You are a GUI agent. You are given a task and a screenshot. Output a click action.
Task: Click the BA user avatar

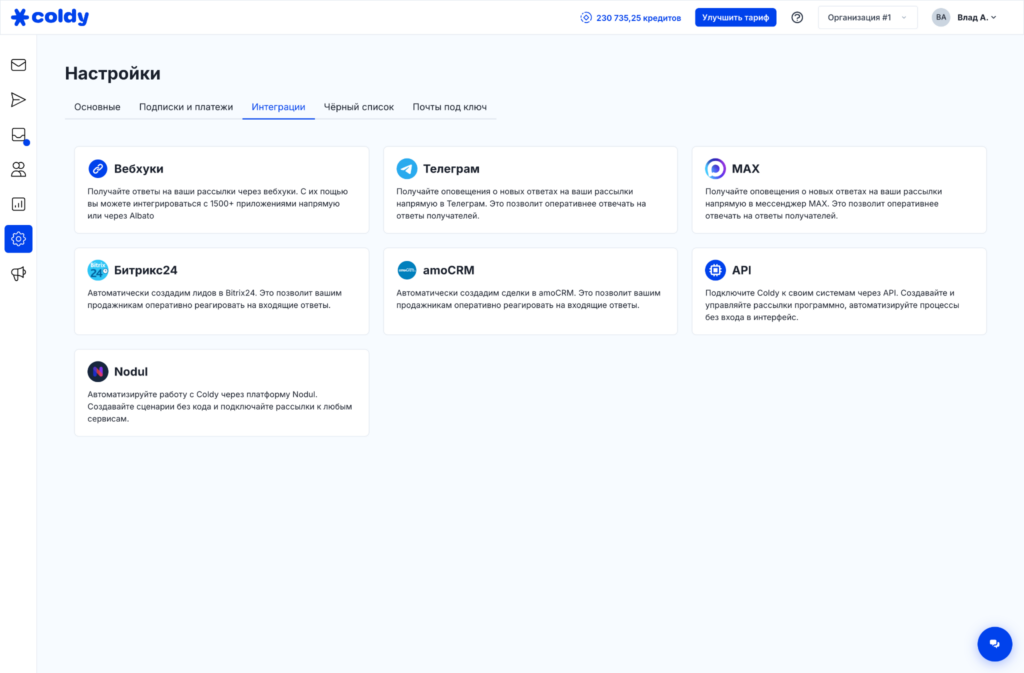(940, 18)
